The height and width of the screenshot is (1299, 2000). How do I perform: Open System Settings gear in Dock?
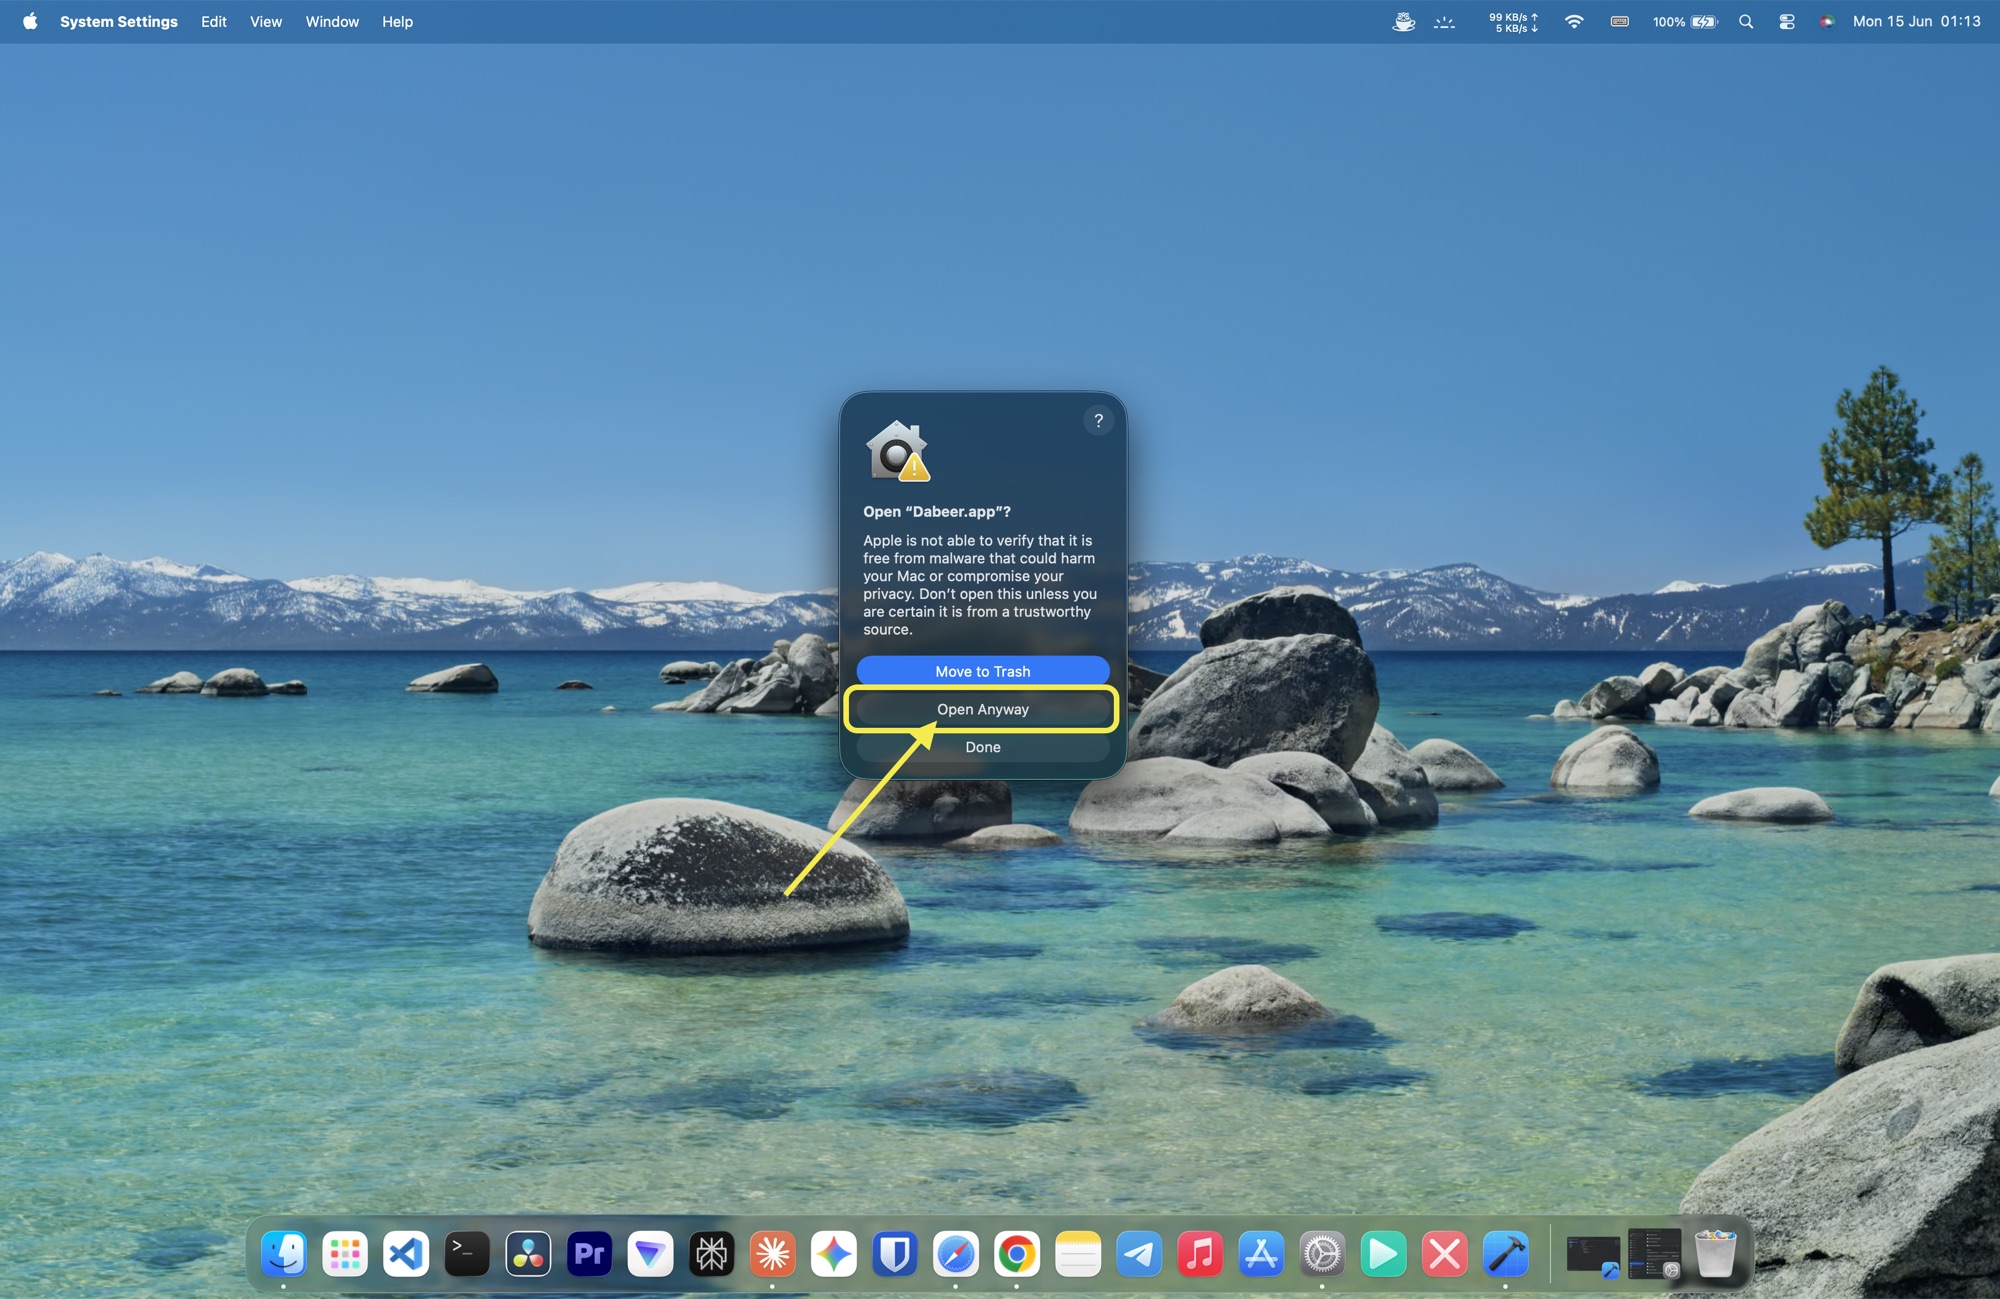coord(1322,1253)
